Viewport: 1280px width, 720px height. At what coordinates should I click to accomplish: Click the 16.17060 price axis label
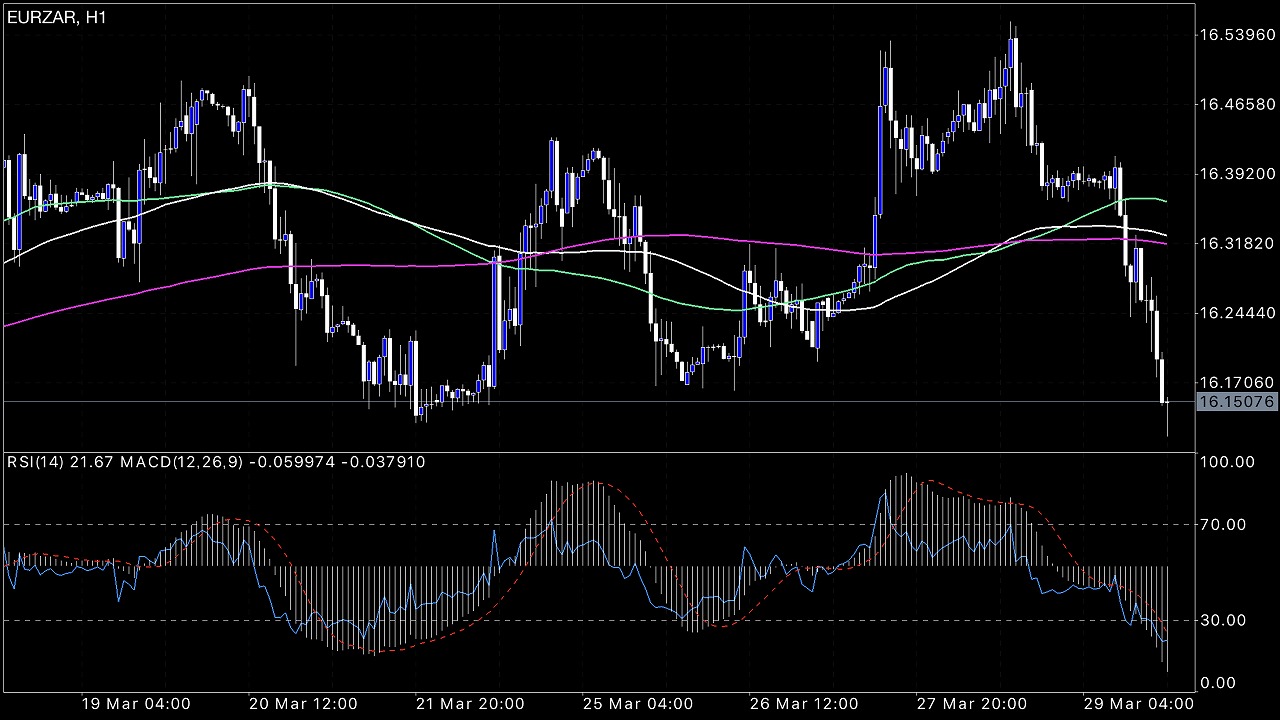tap(1236, 382)
